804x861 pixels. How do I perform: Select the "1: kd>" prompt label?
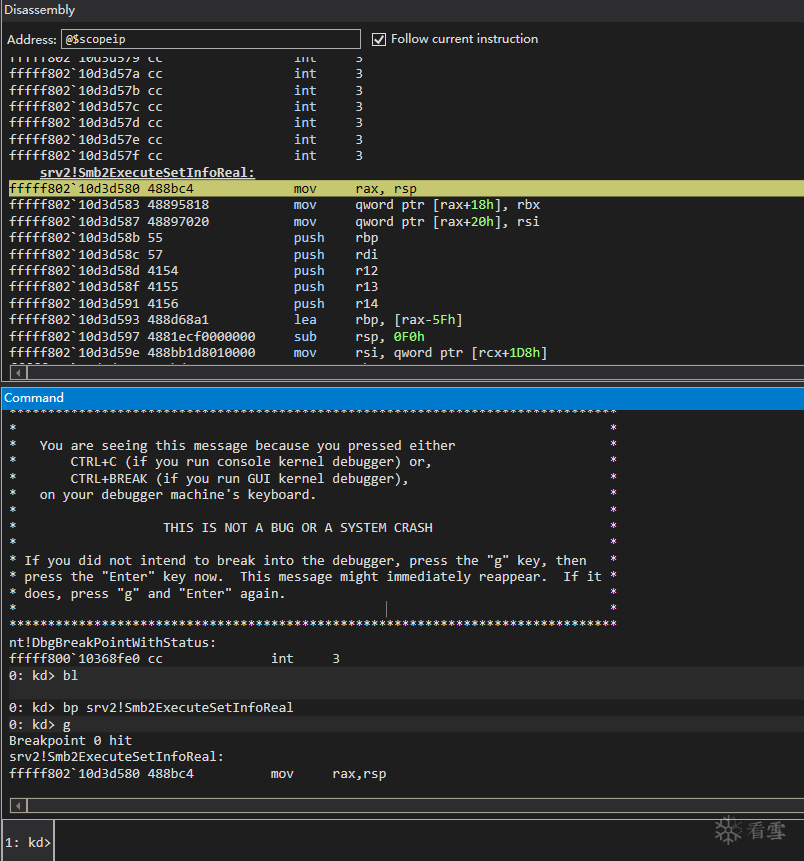[28, 842]
